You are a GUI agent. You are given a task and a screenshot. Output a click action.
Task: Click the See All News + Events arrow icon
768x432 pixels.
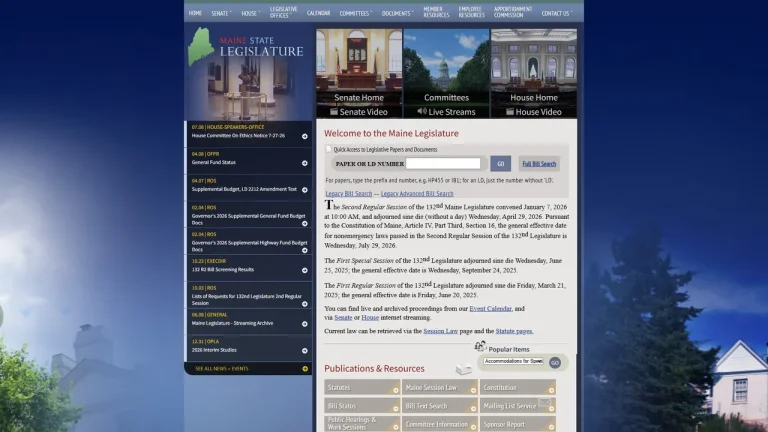(305, 369)
